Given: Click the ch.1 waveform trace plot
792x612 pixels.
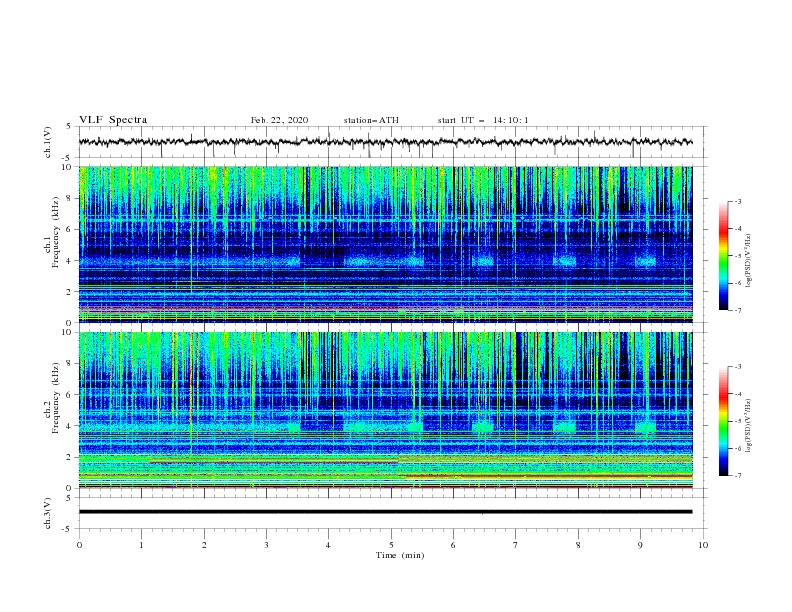Looking at the screenshot, I should click(x=385, y=142).
